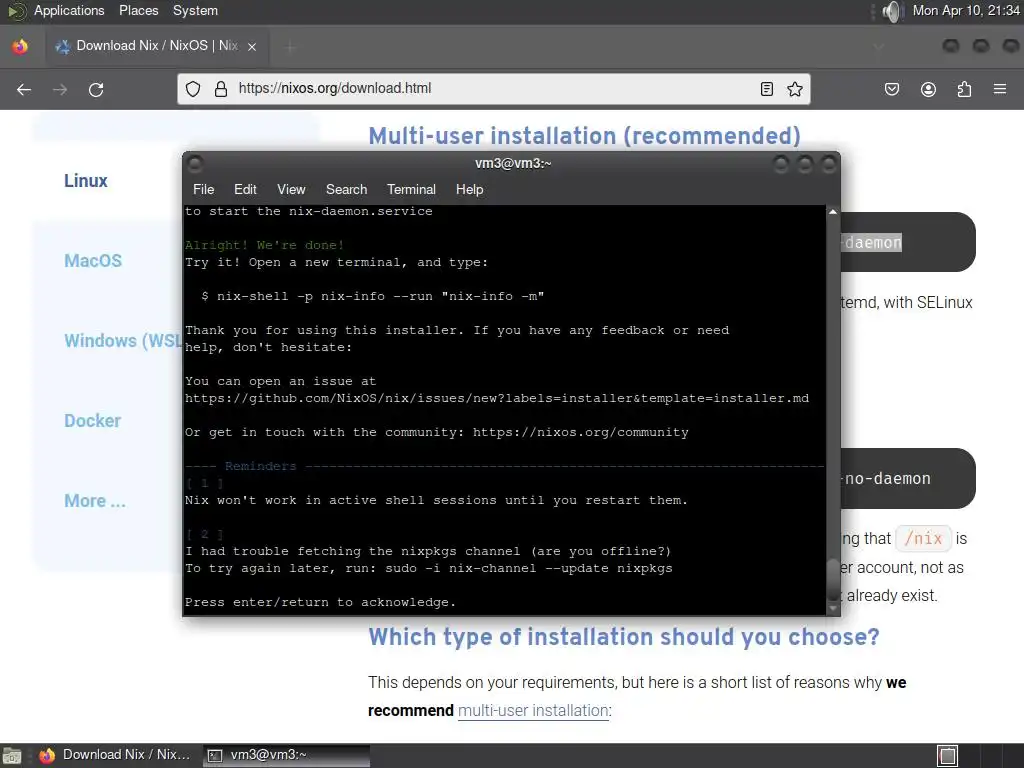This screenshot has width=1024, height=768.
Task: Switch to vm3@vm3:~ taskbar button
Action: tap(286, 755)
